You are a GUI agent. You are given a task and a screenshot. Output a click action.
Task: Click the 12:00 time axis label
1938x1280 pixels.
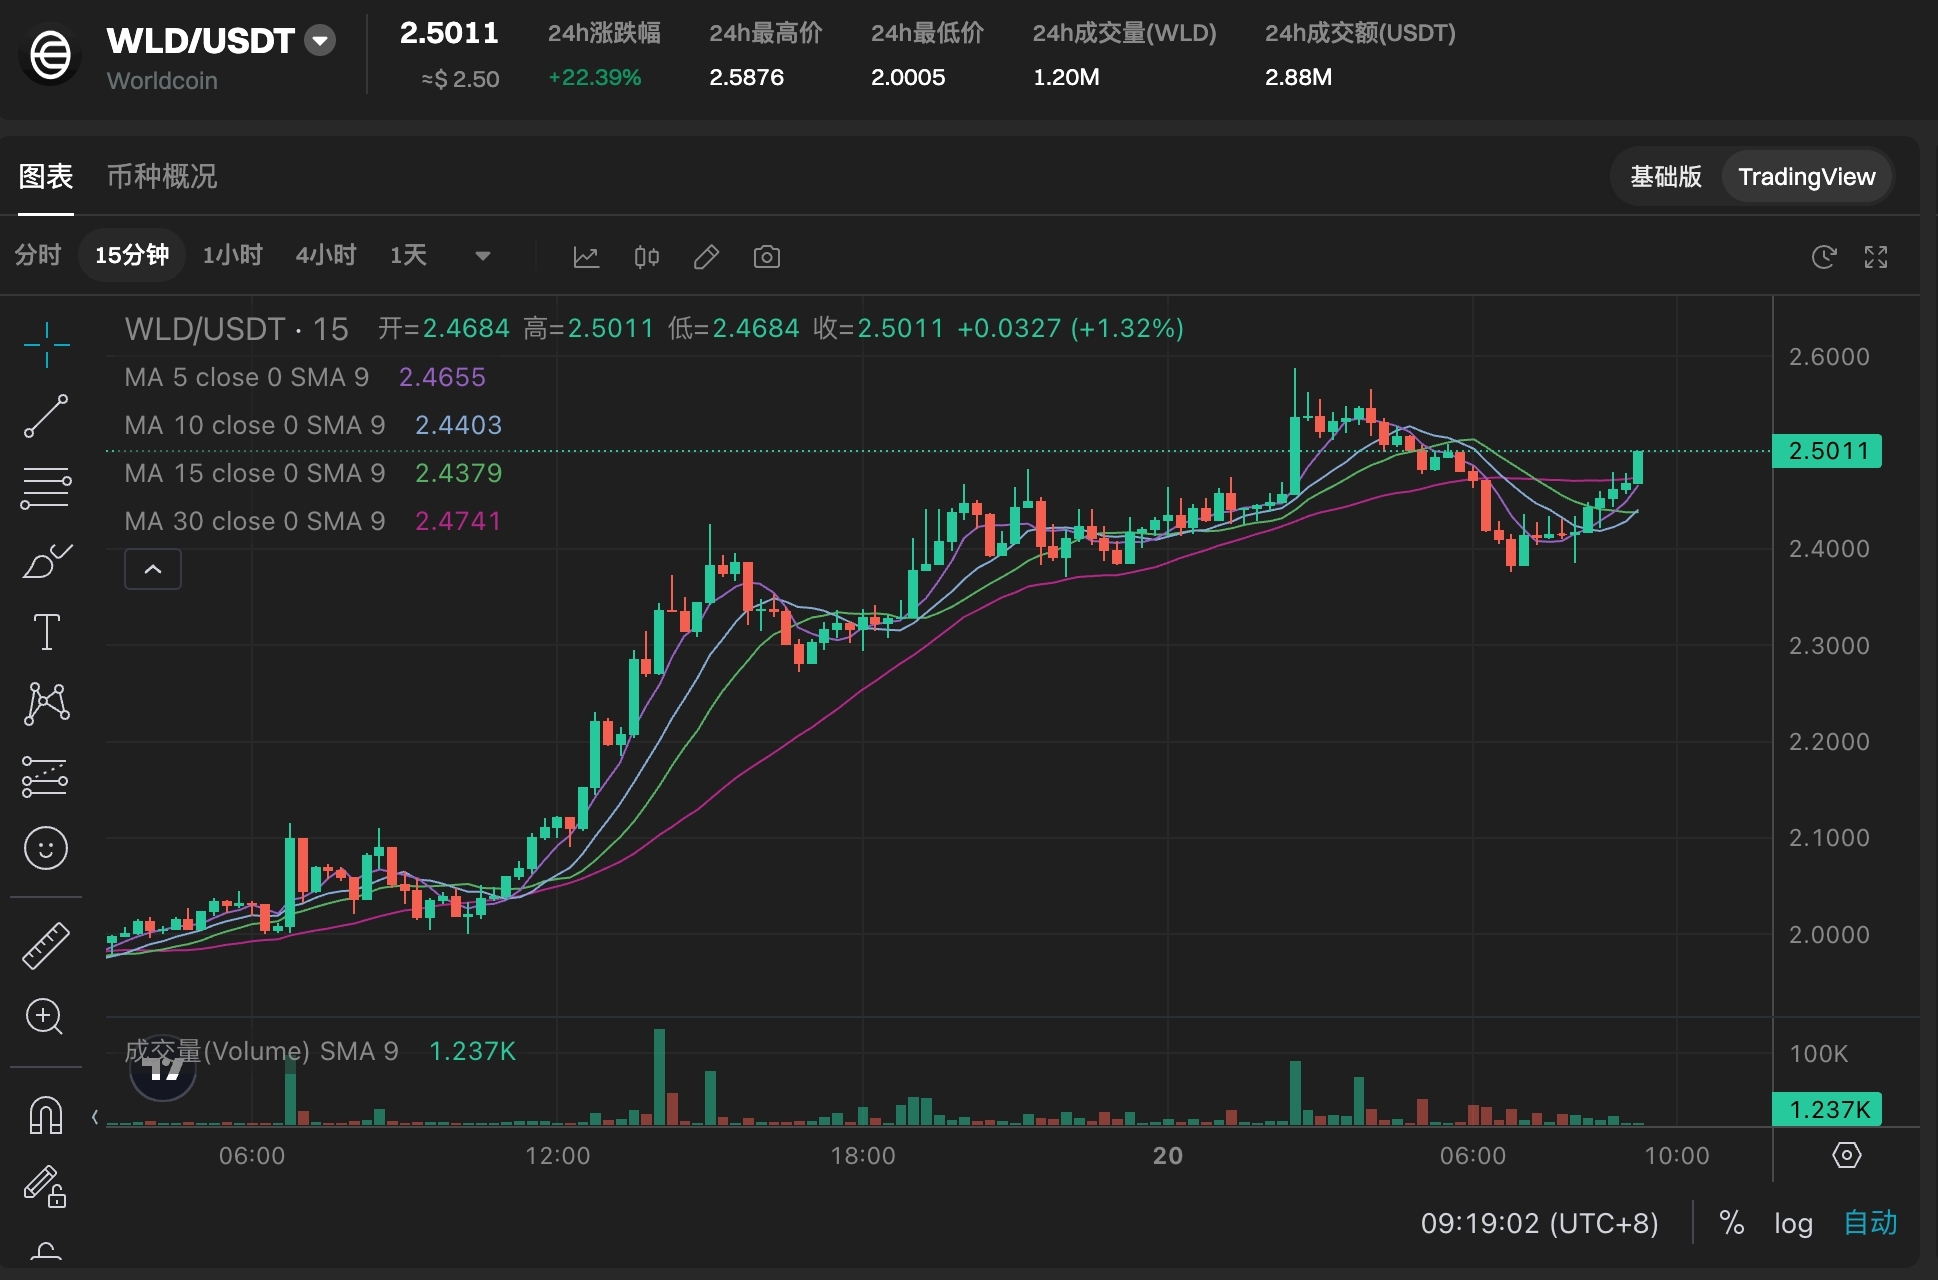[558, 1156]
